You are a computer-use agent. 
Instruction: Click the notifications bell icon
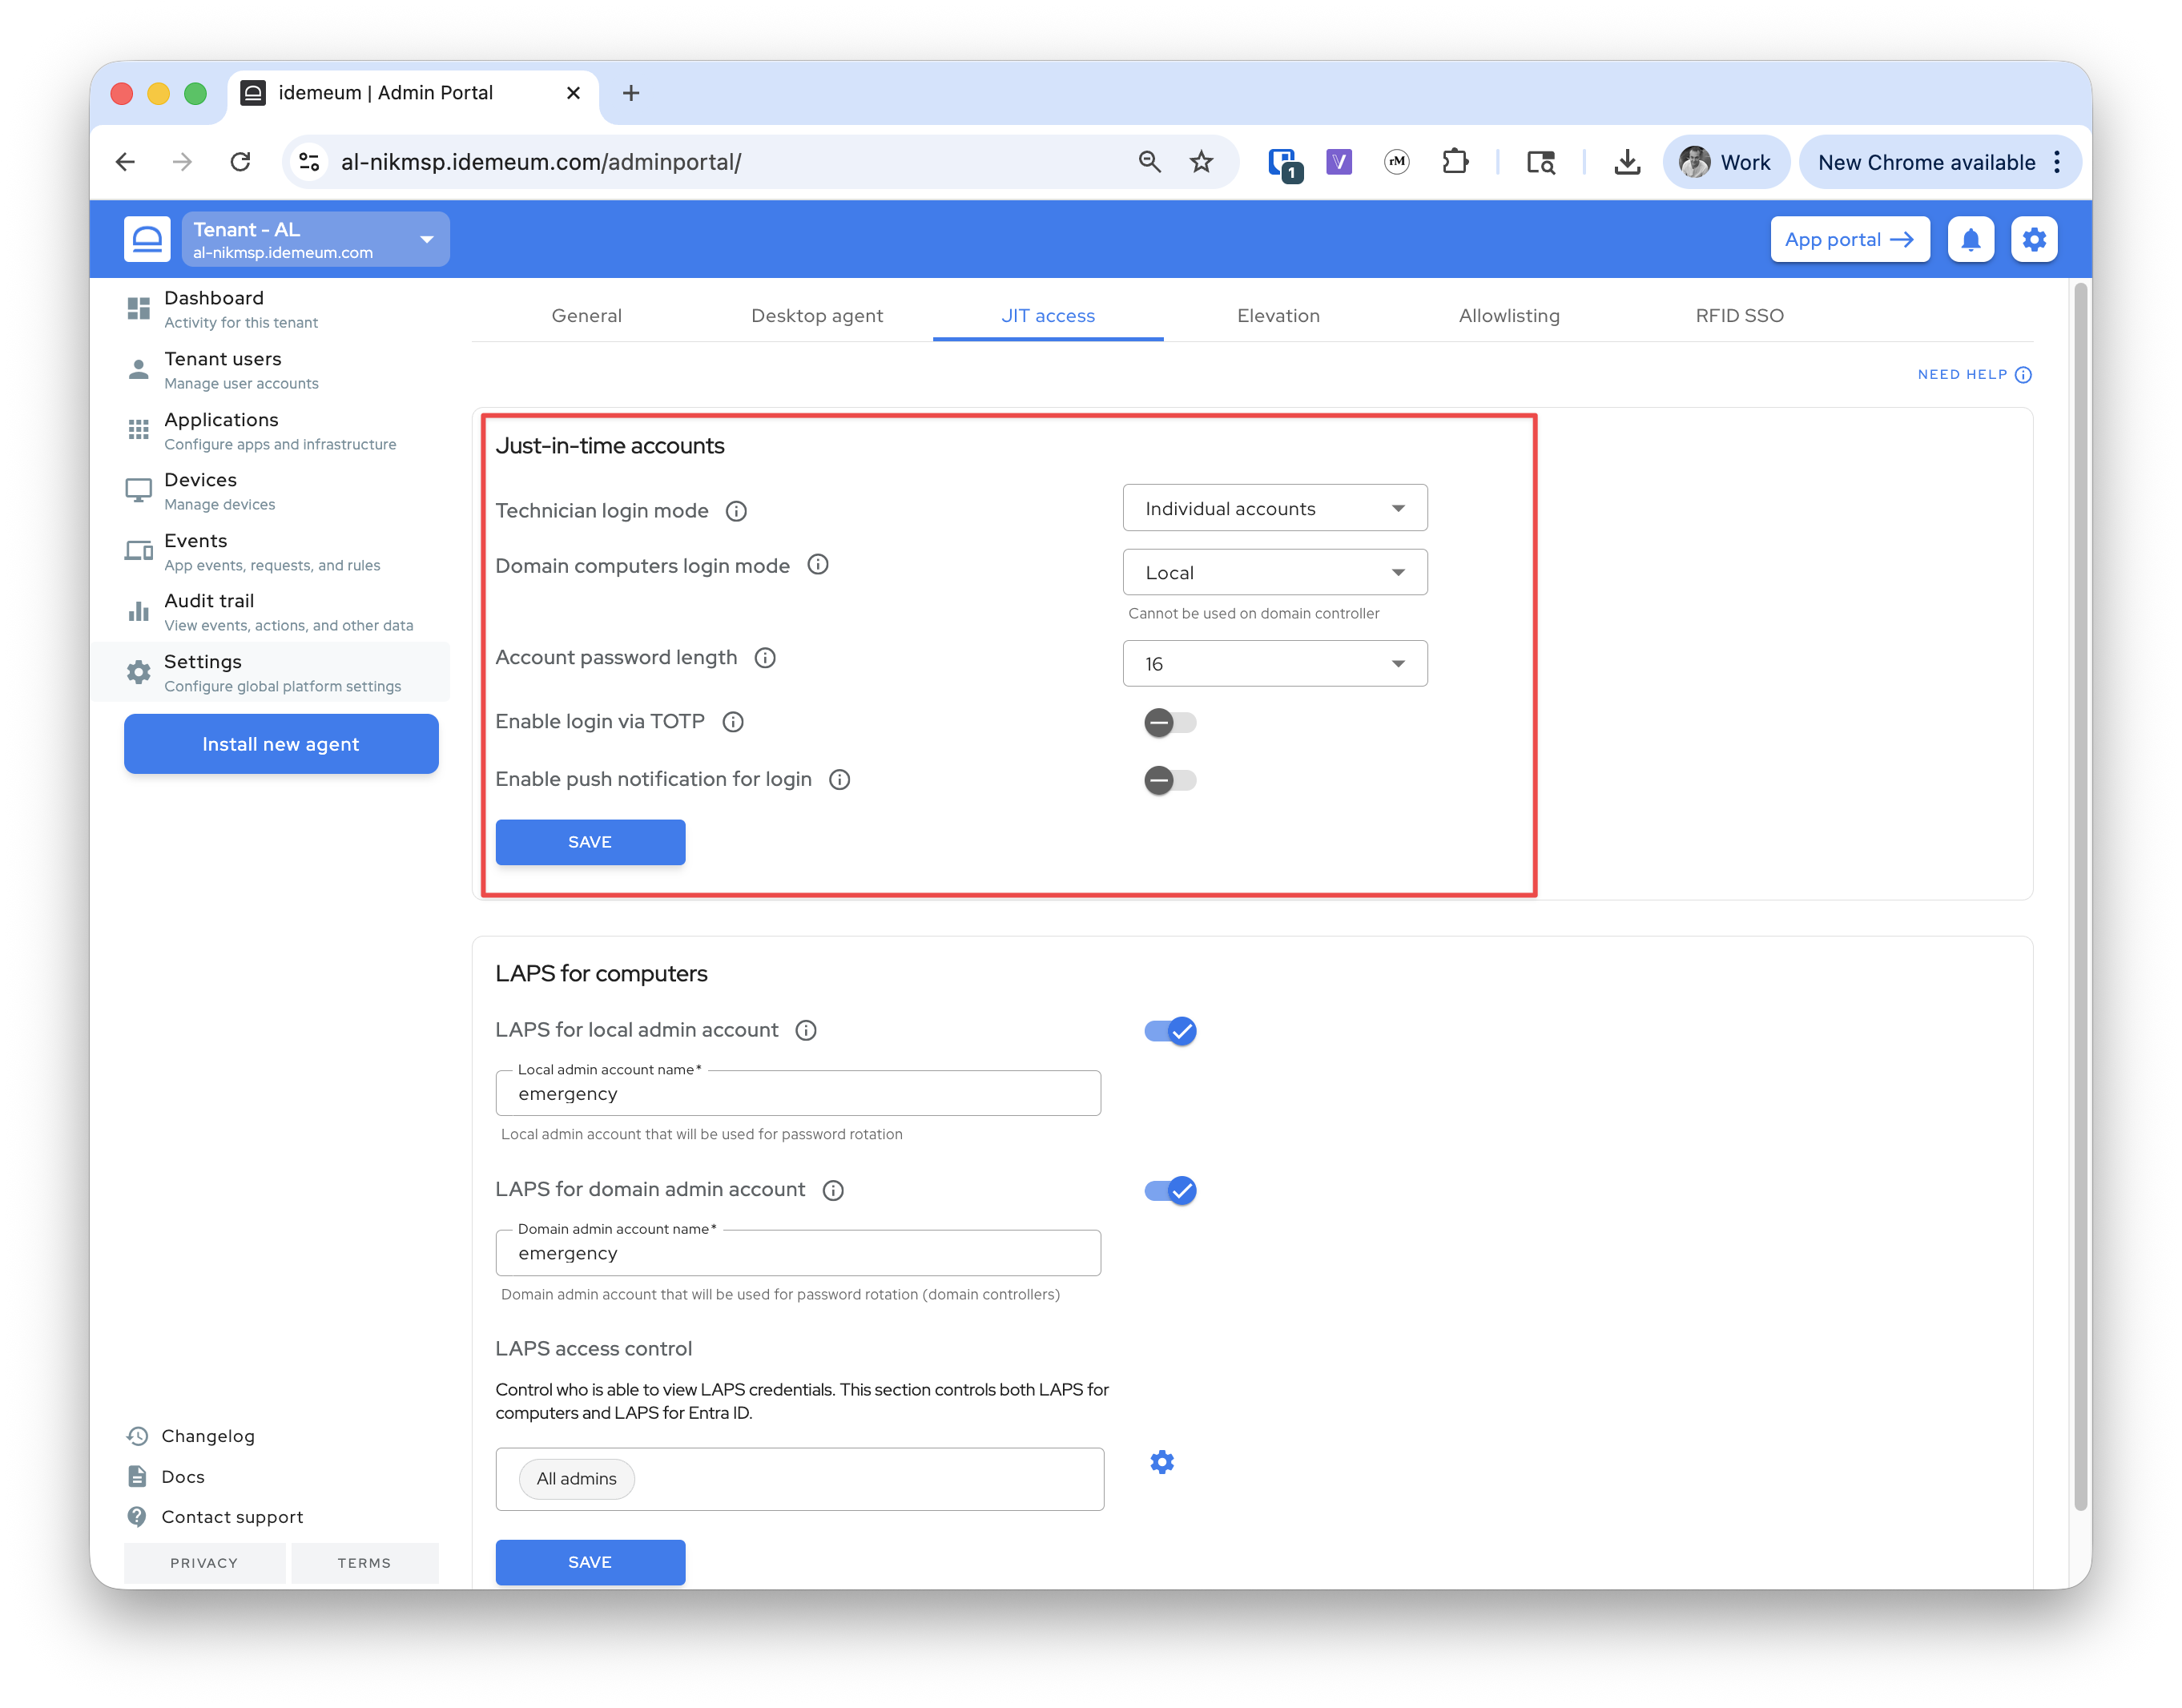point(1970,240)
